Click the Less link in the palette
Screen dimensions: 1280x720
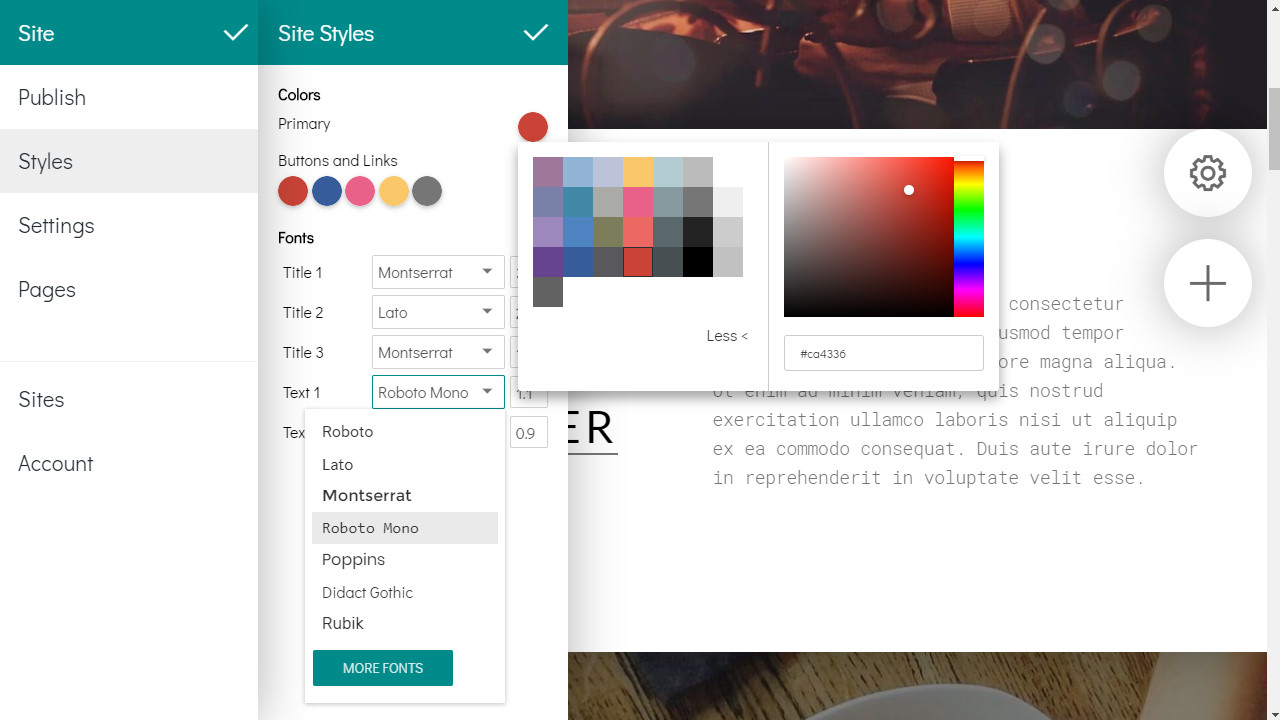point(727,336)
